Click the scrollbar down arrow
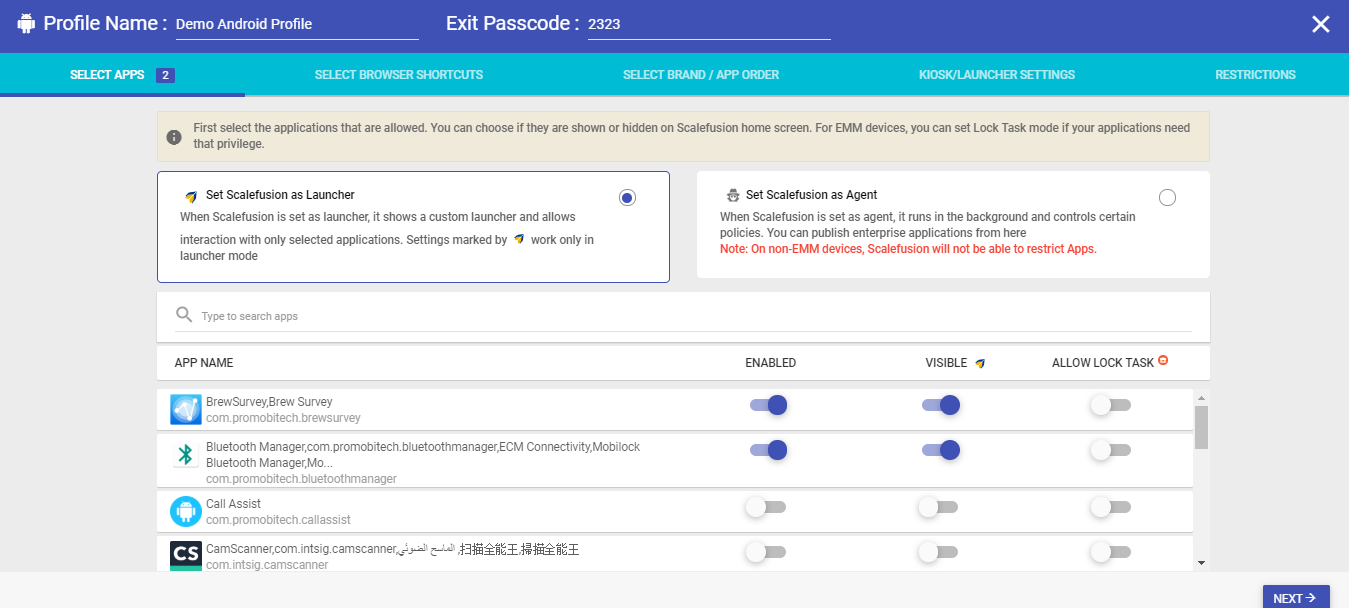The width and height of the screenshot is (1349, 608). (x=1201, y=563)
